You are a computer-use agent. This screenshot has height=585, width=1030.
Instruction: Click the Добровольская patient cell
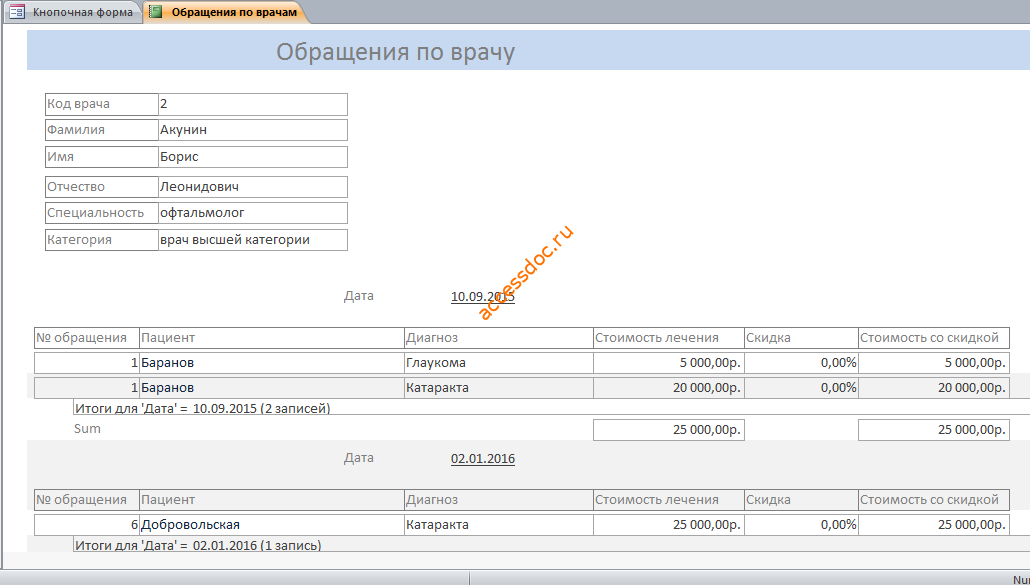click(x=272, y=525)
